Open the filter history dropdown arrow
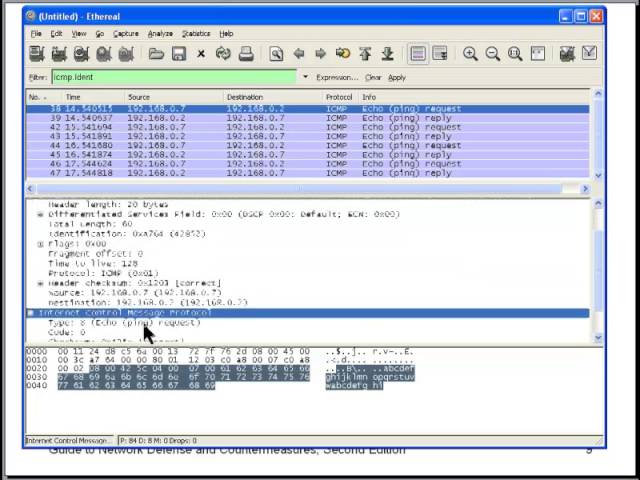The width and height of the screenshot is (640, 480). tap(305, 77)
